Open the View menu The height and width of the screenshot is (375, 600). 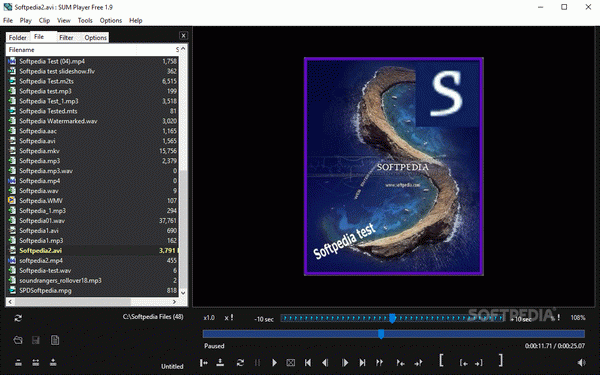tap(64, 20)
